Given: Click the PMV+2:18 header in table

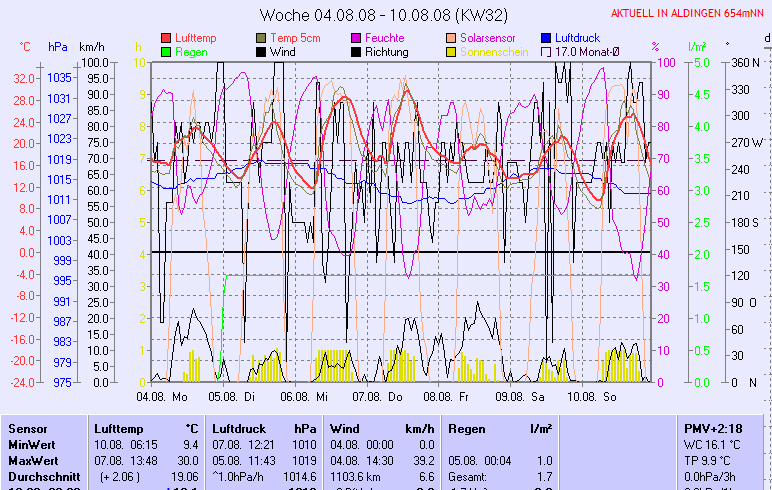Looking at the screenshot, I should [x=712, y=428].
